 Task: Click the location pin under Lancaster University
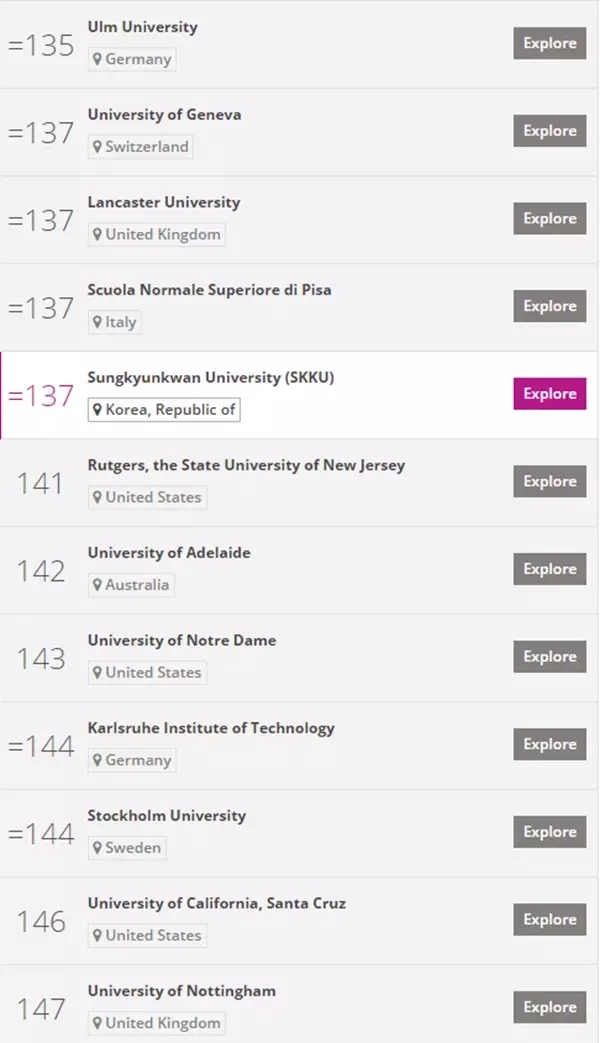(97, 235)
